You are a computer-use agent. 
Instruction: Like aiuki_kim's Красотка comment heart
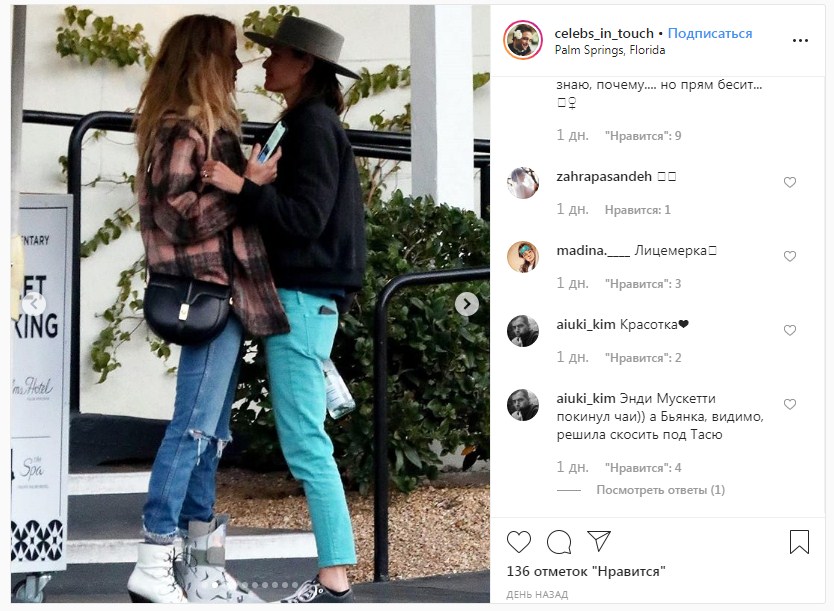[x=790, y=330]
